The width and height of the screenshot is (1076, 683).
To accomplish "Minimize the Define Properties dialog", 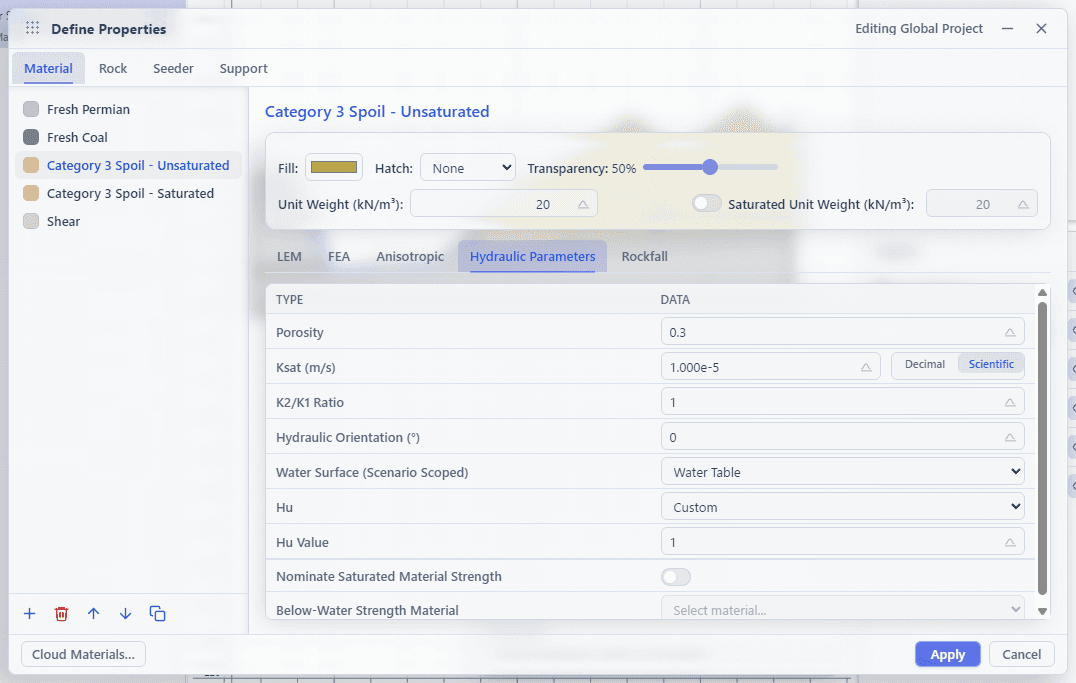I will 1007,28.
